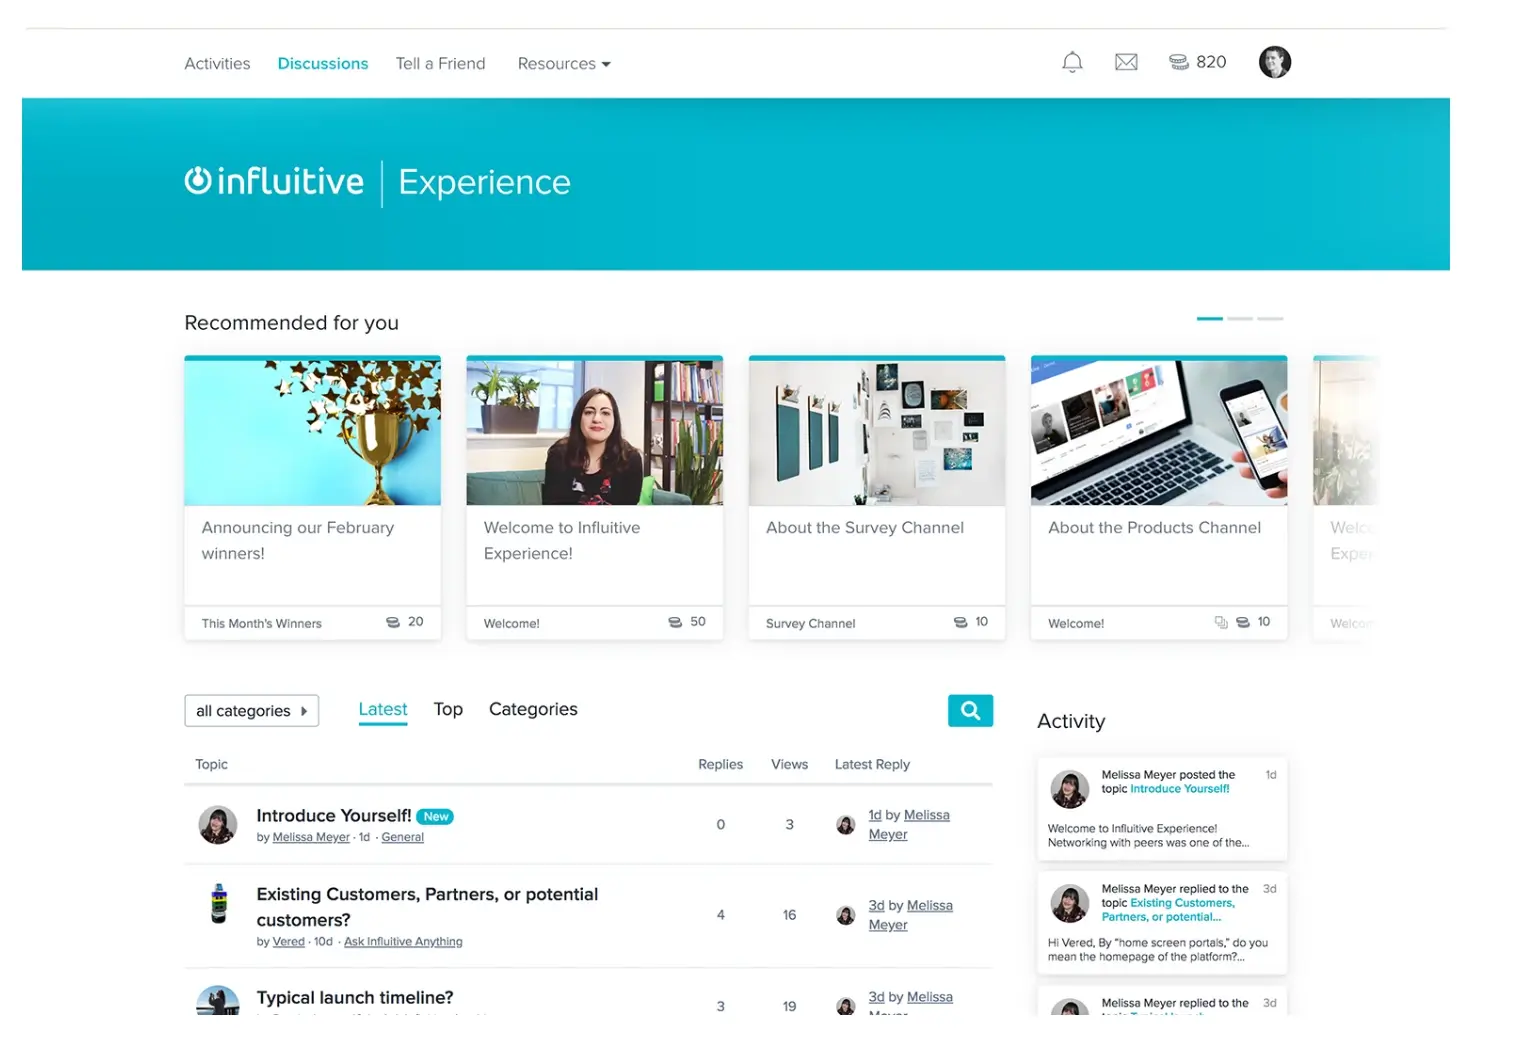
Task: Go to first carousel page indicator
Action: click(1210, 318)
